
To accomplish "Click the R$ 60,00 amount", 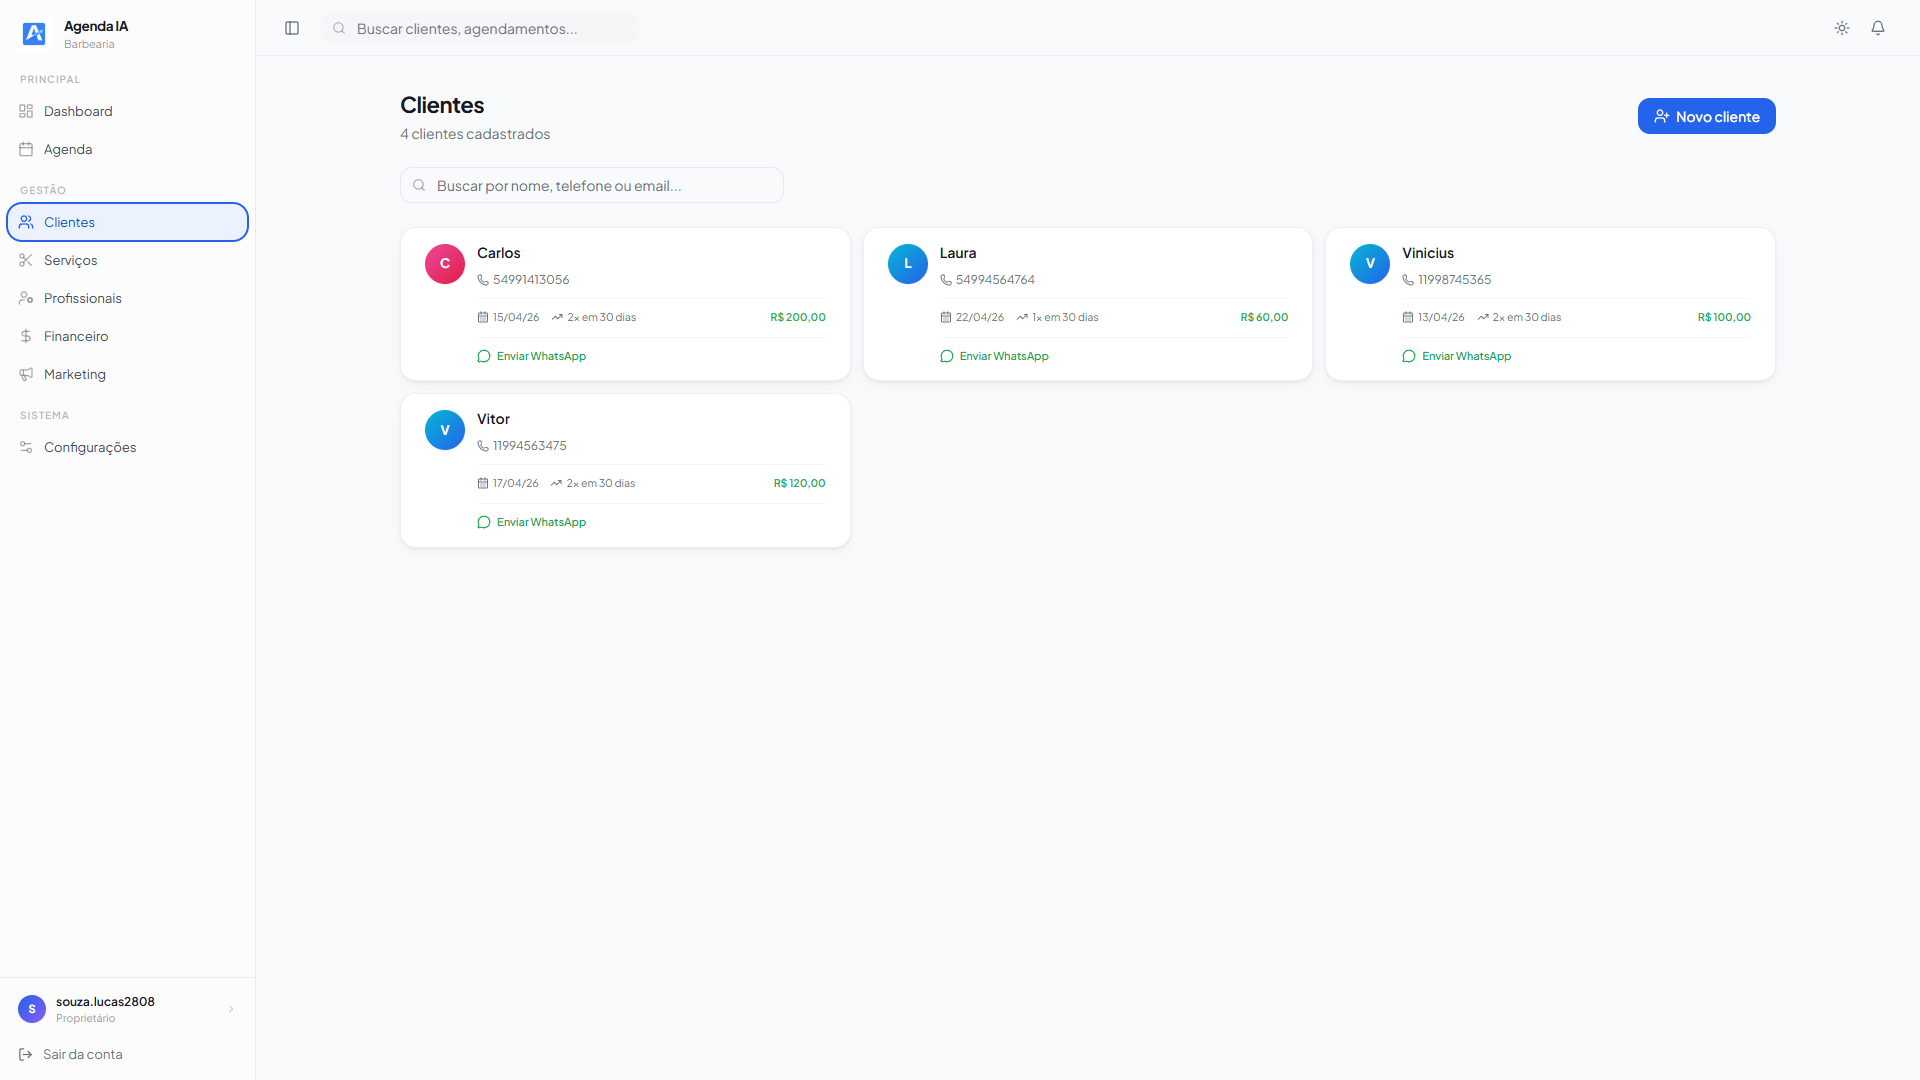I will pos(1264,317).
